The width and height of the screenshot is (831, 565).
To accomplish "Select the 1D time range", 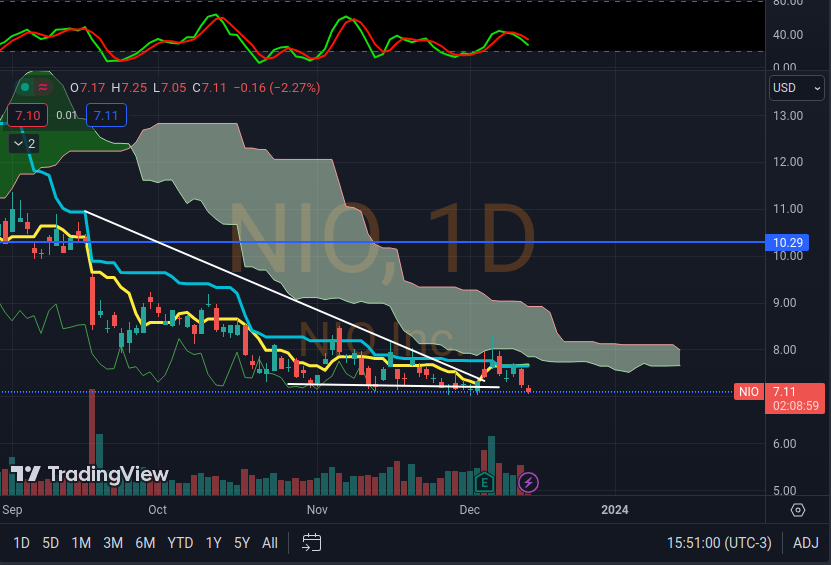I will point(21,543).
